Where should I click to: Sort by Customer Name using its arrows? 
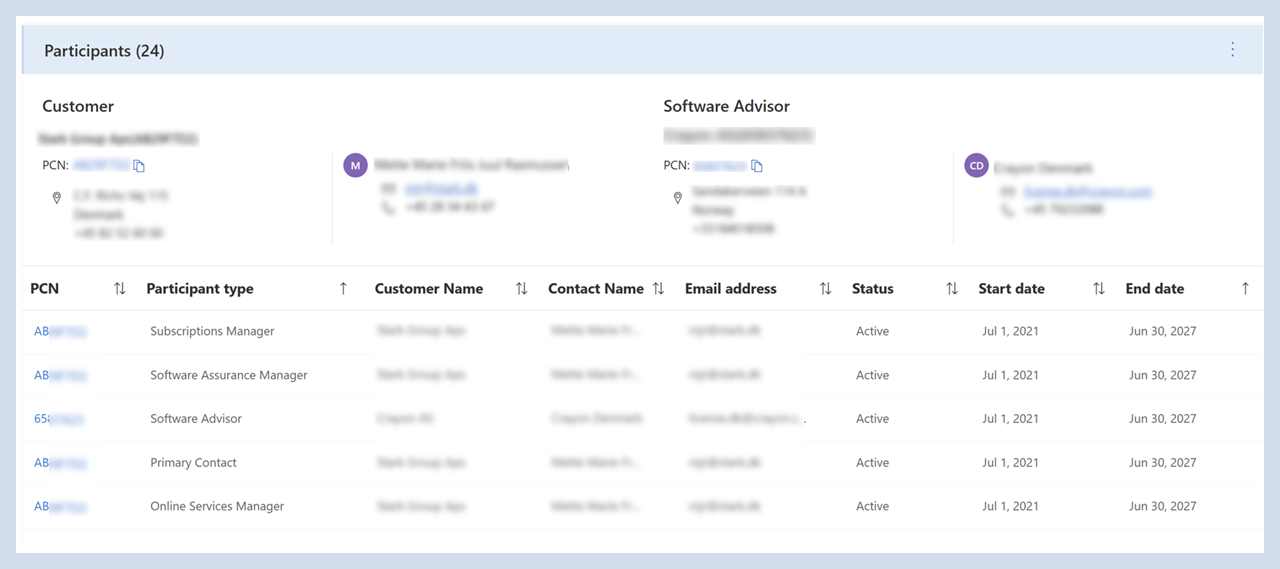click(x=521, y=289)
